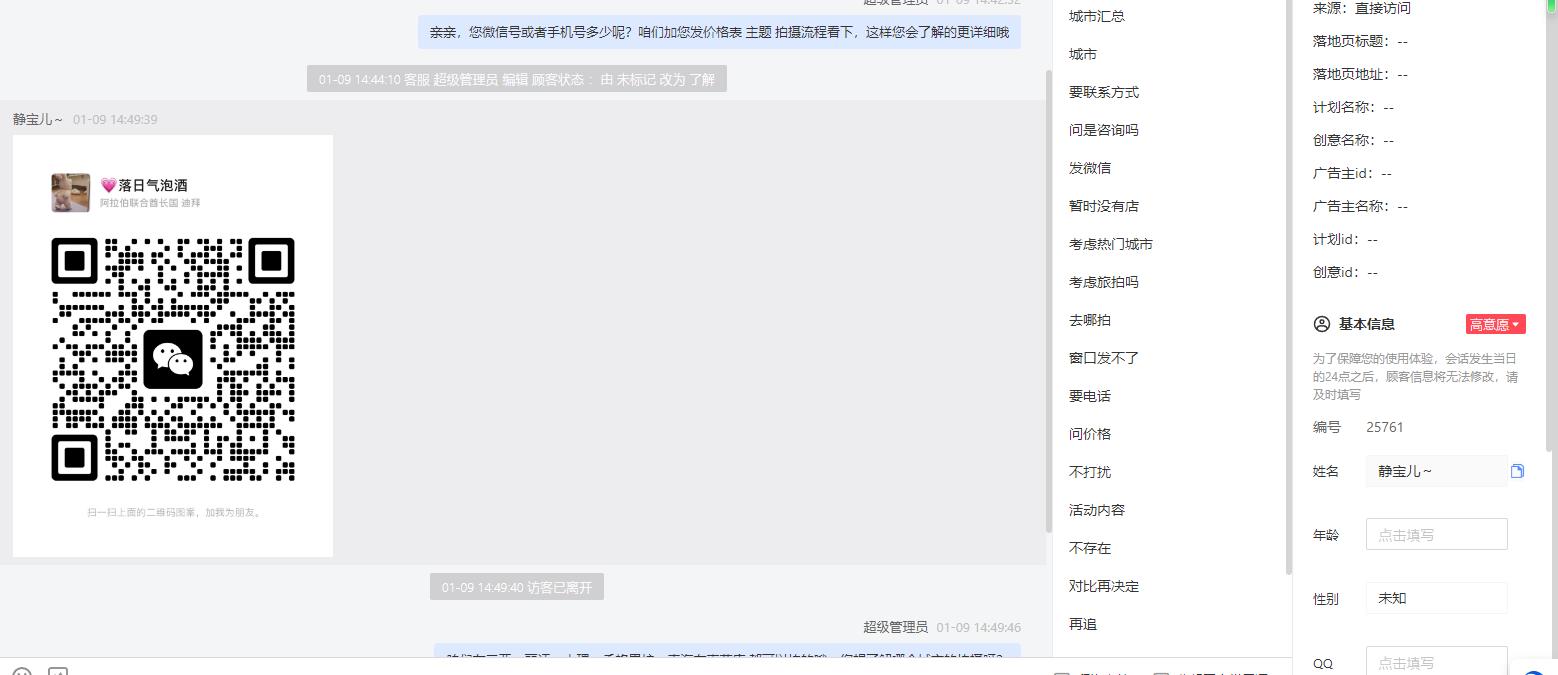Pick the 对比再决定 quick reply

click(x=1104, y=586)
